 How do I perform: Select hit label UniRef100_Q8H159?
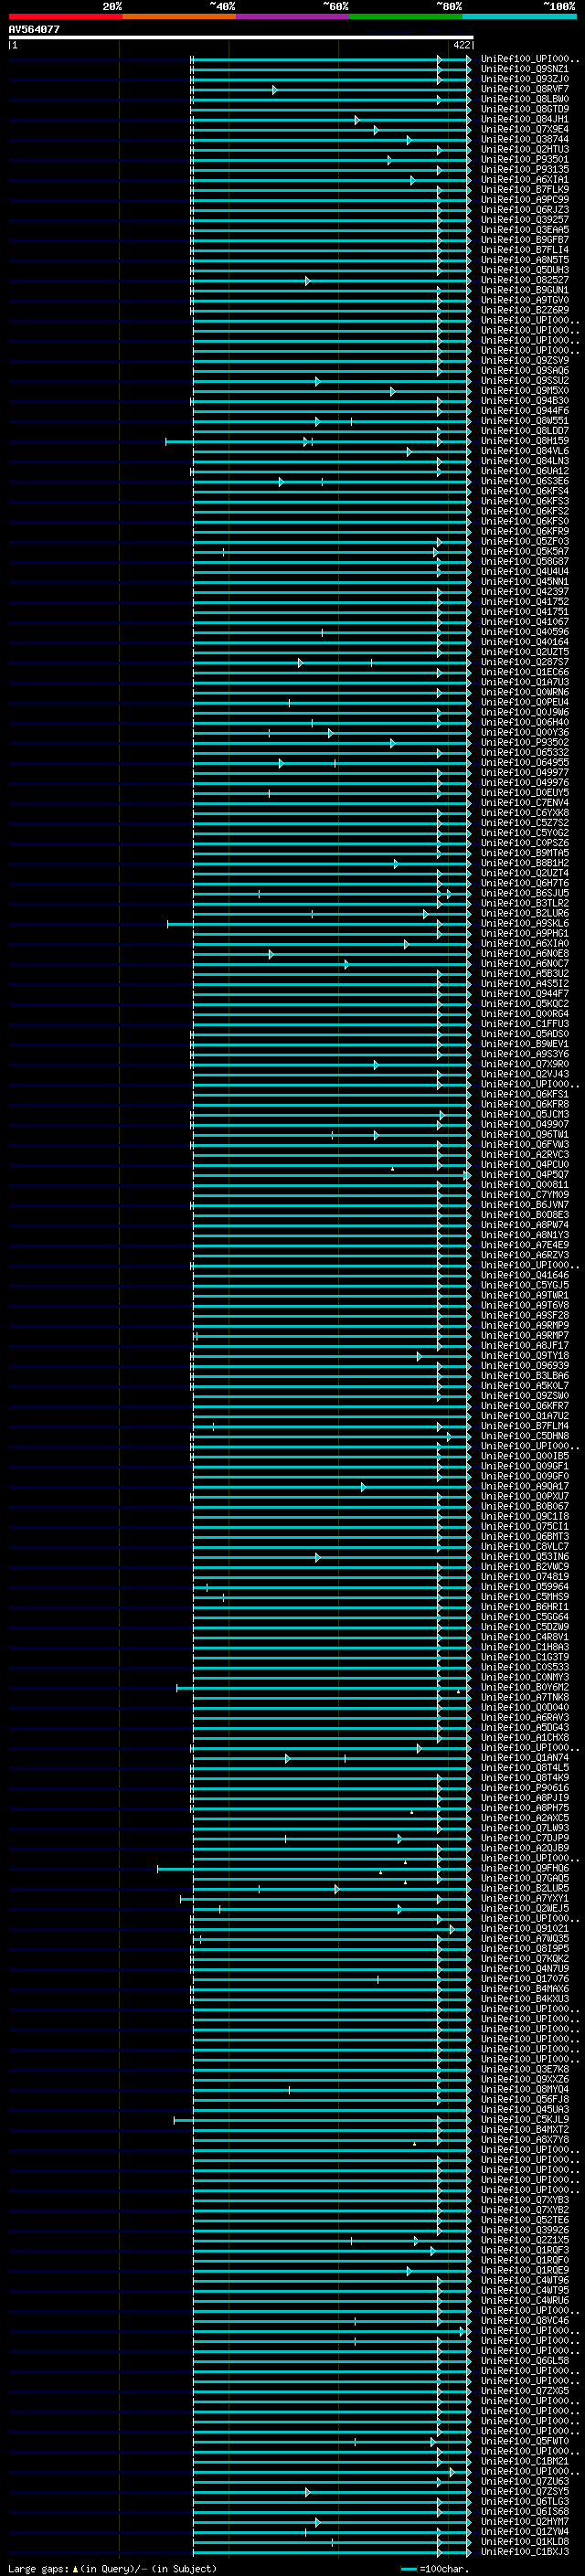coord(525,441)
